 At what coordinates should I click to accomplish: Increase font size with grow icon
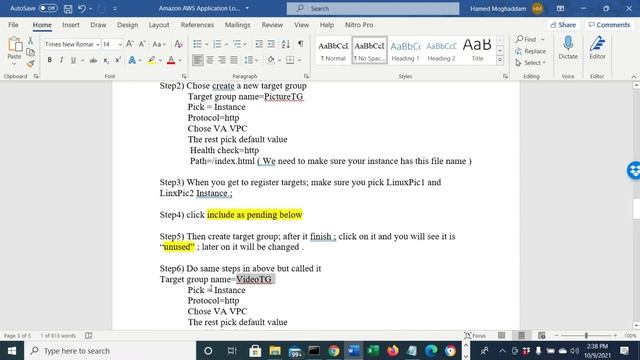[130, 44]
